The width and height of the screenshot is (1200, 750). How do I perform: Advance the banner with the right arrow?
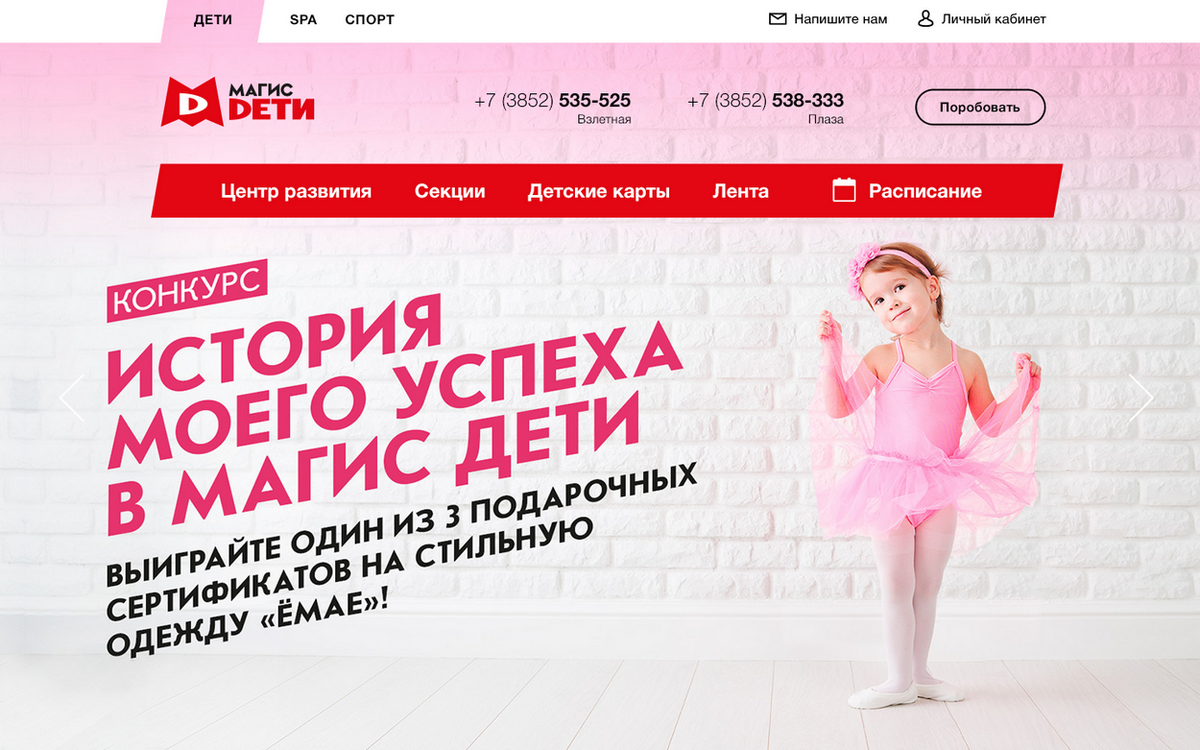(1141, 397)
